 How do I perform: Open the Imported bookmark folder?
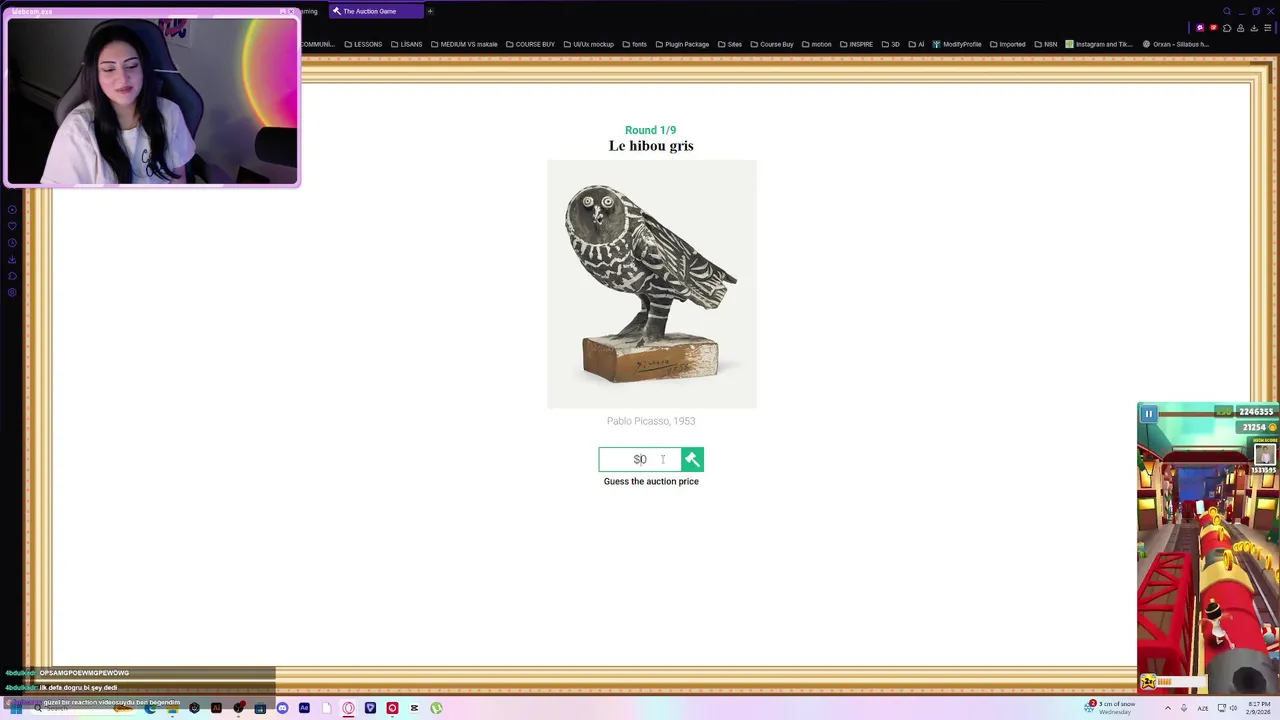(1007, 44)
